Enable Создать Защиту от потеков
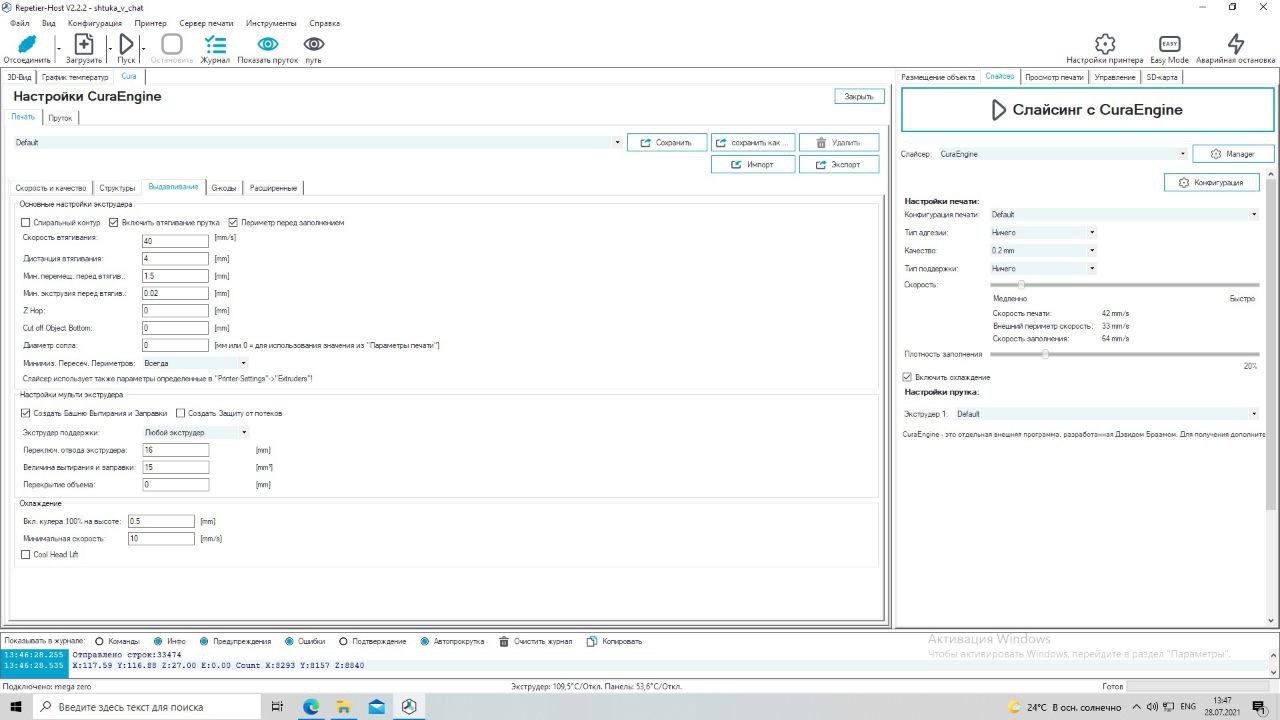 (x=181, y=413)
